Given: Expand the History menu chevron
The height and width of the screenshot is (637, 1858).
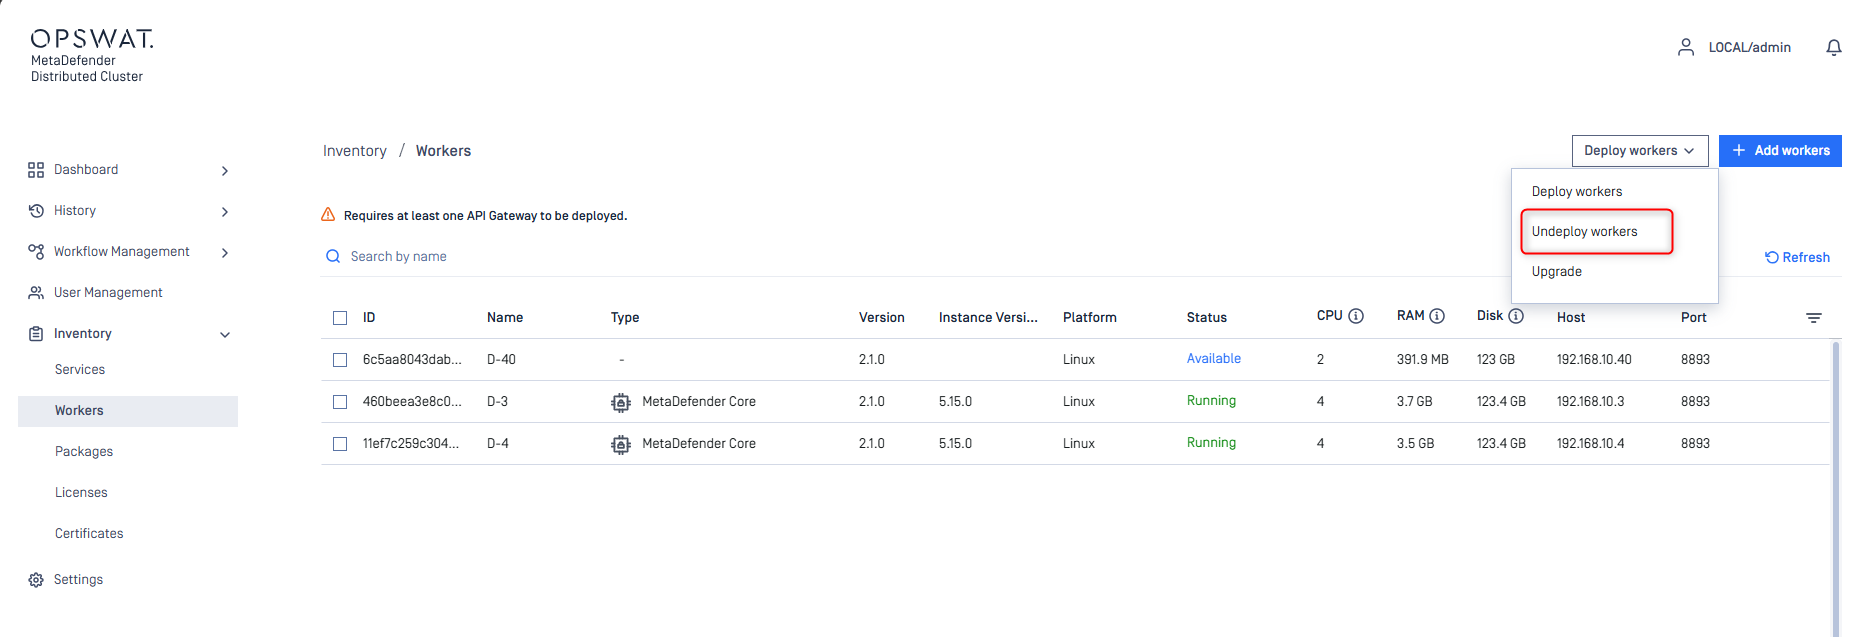Looking at the screenshot, I should pyautogui.click(x=225, y=212).
